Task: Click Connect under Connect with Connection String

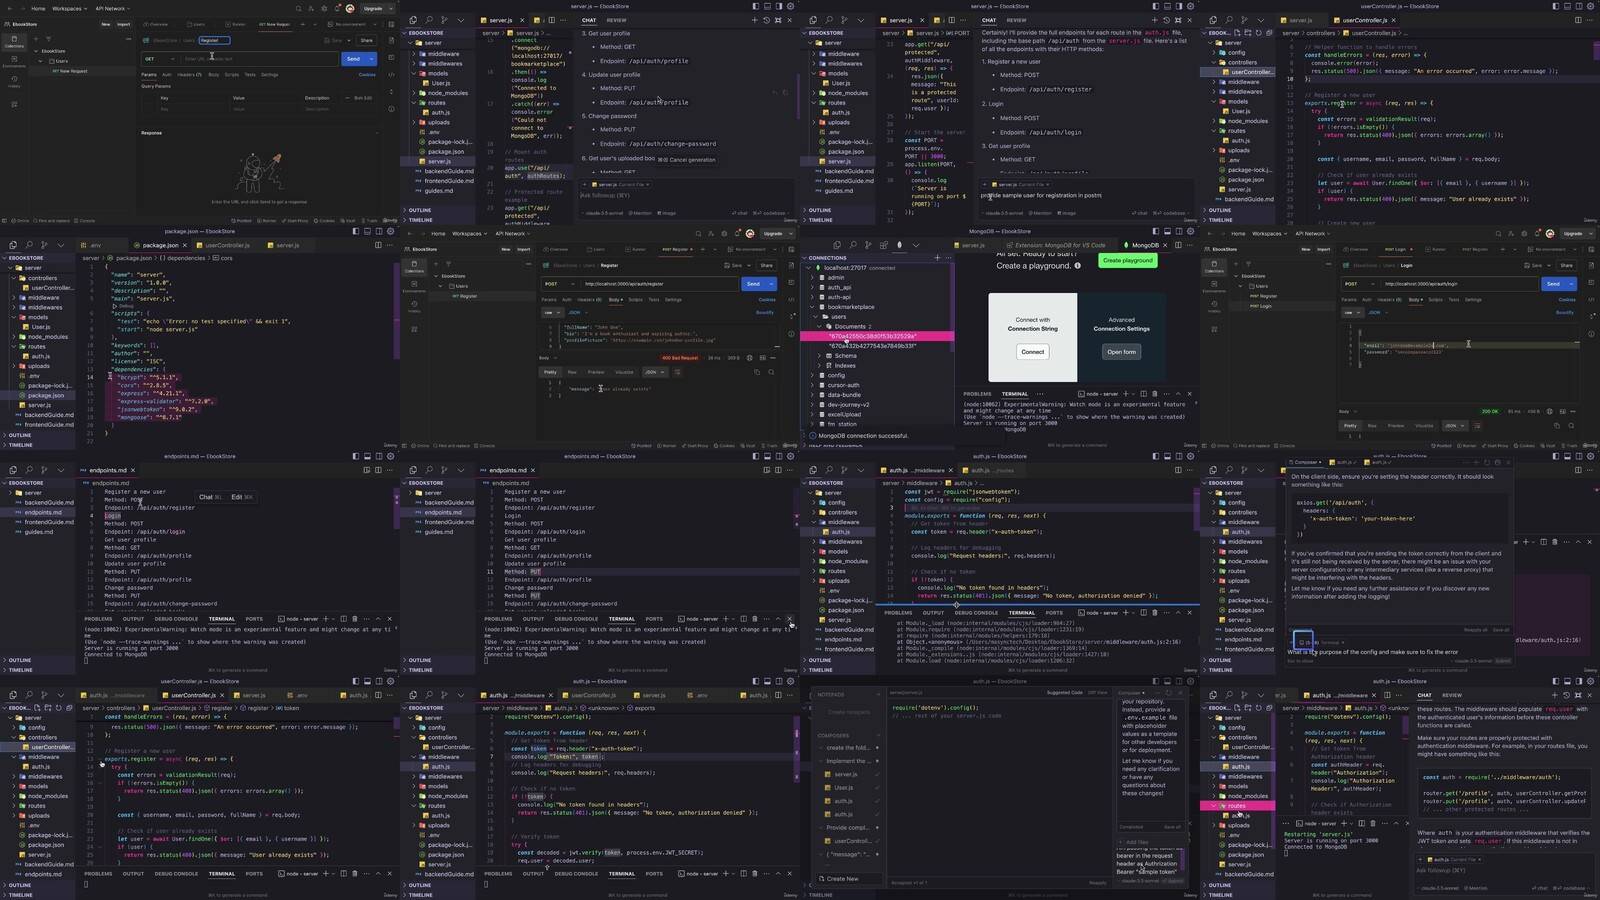Action: 1033,352
